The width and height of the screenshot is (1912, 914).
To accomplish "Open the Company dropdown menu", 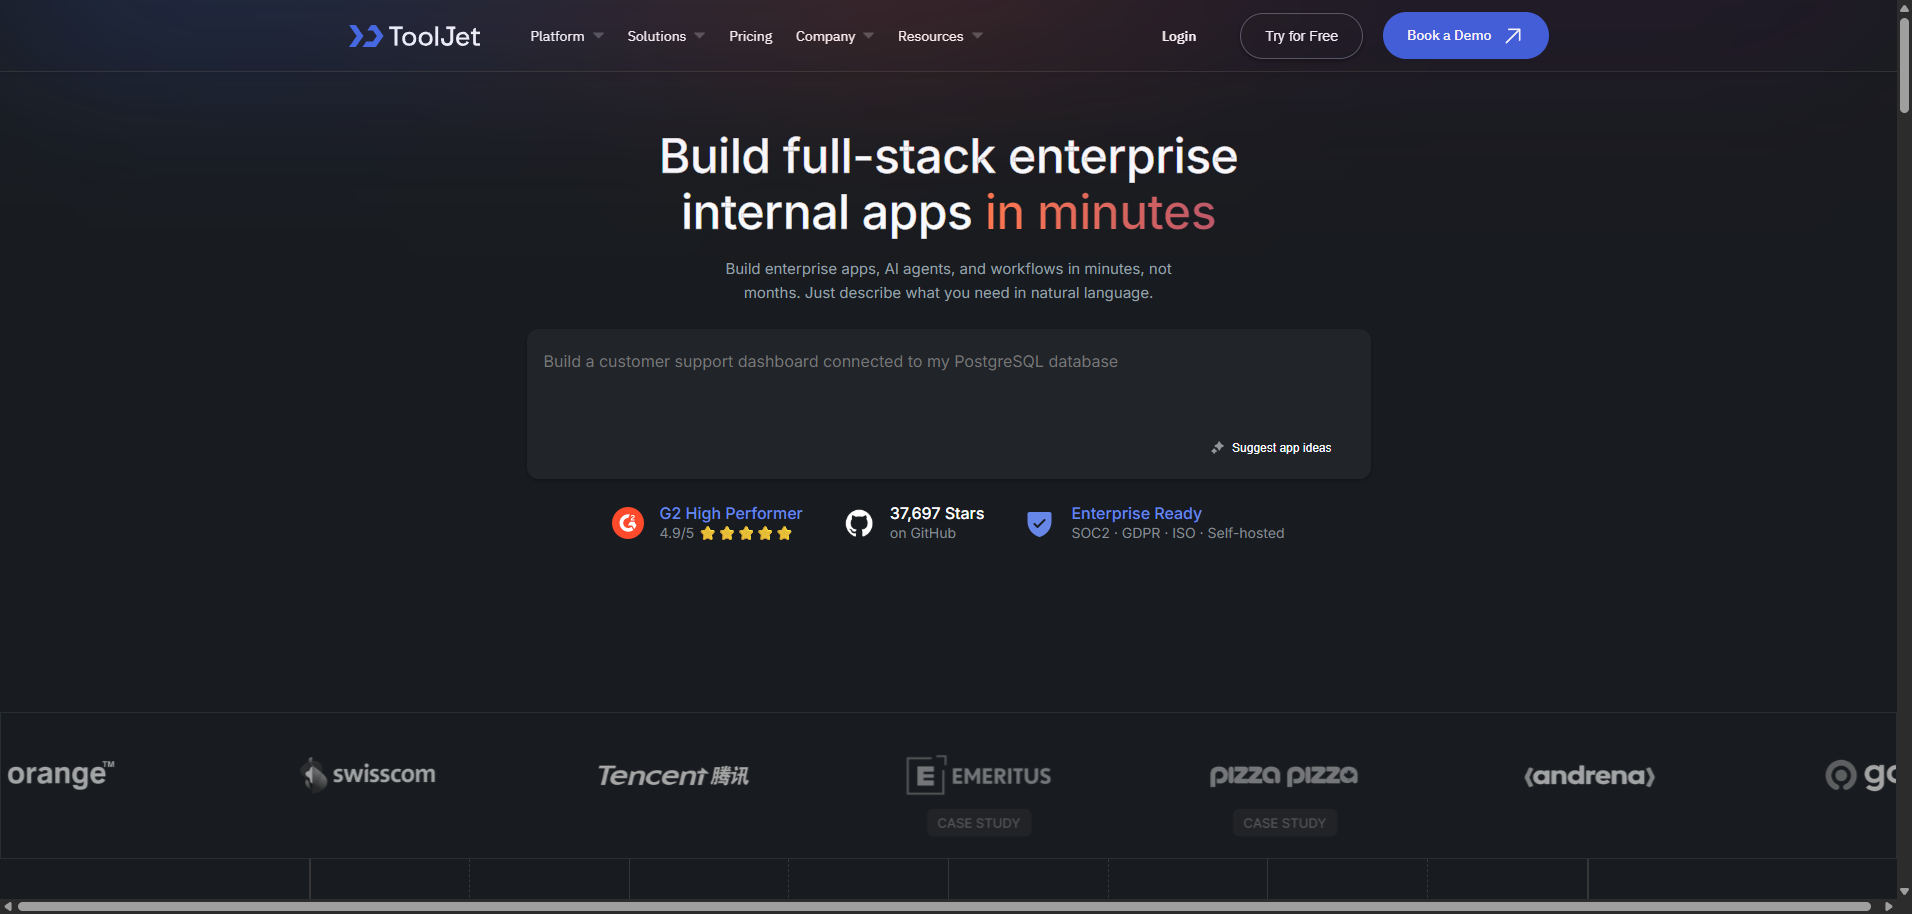I will click(834, 36).
